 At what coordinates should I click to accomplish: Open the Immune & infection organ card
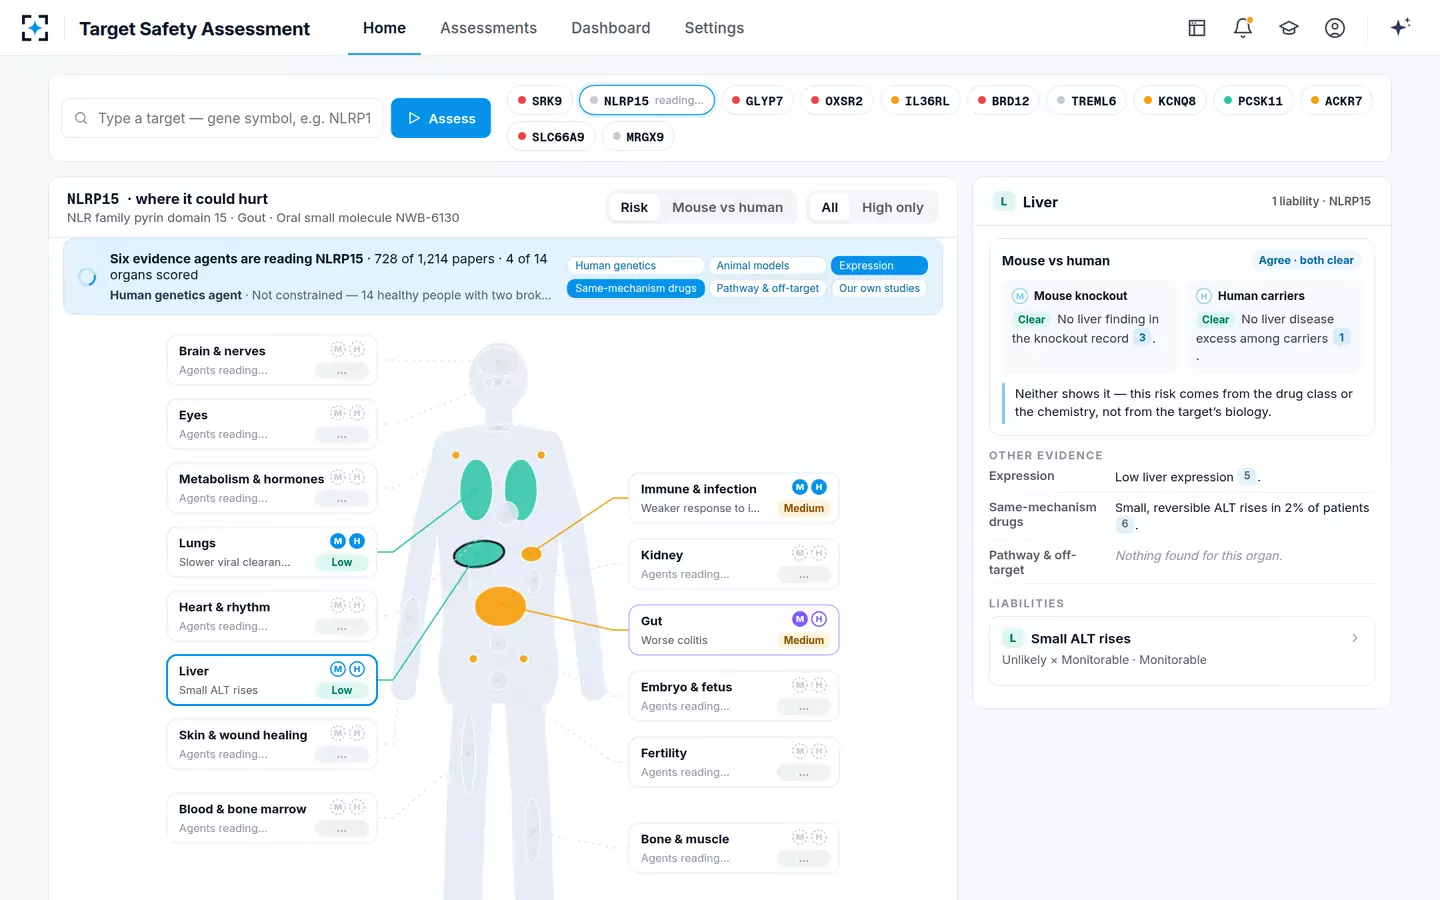click(x=734, y=498)
